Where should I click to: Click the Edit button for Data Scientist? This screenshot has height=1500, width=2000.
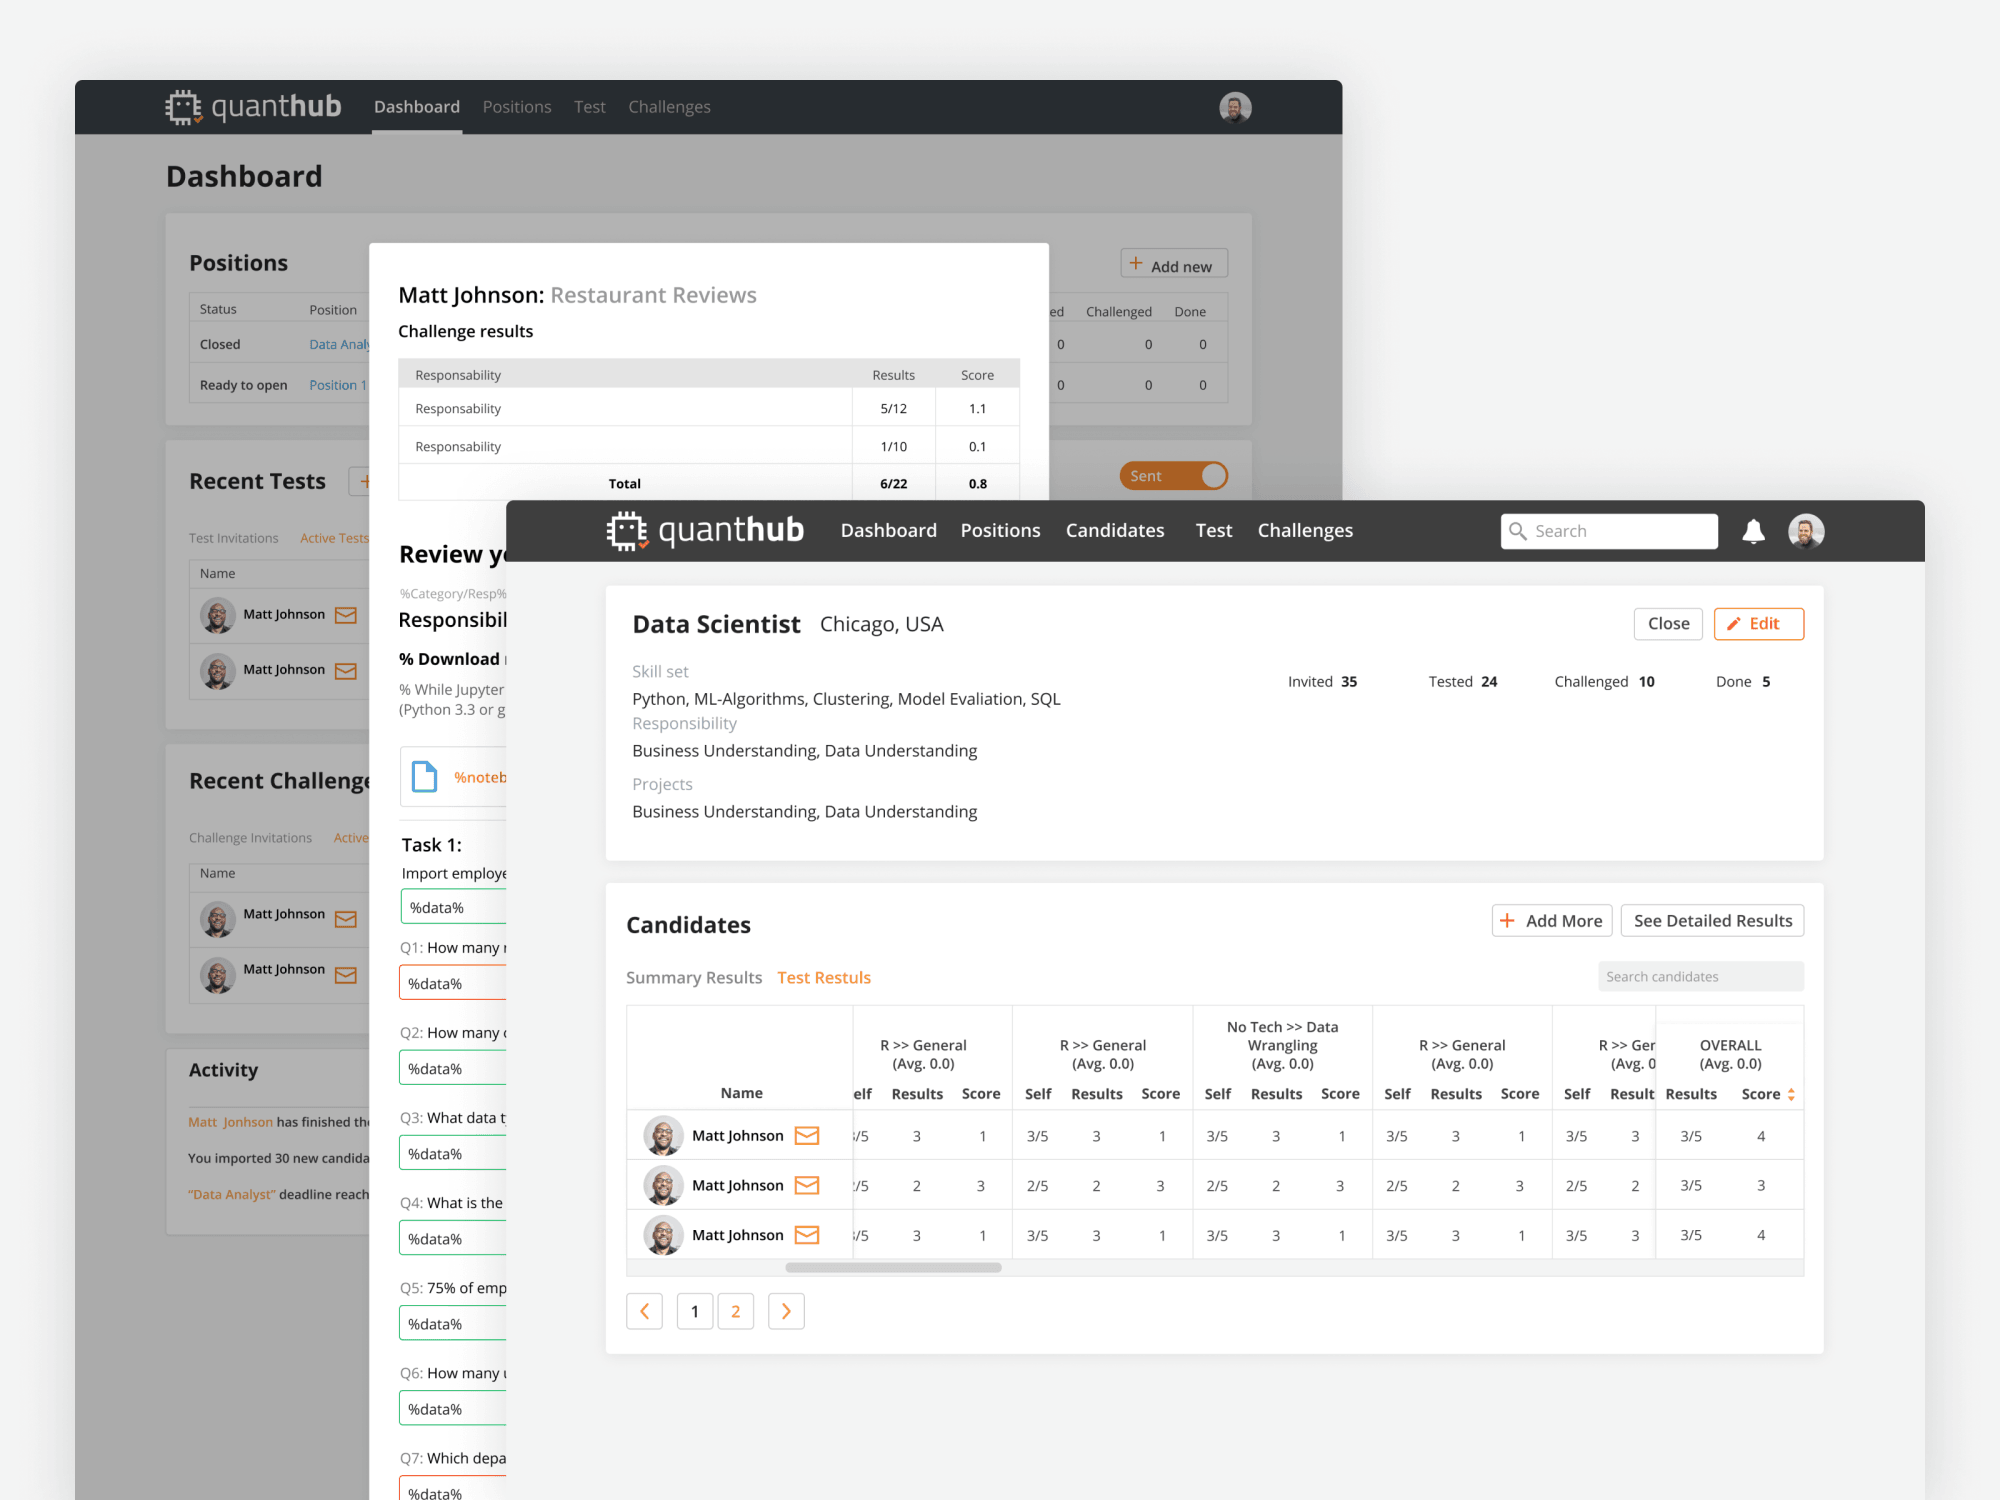tap(1759, 623)
